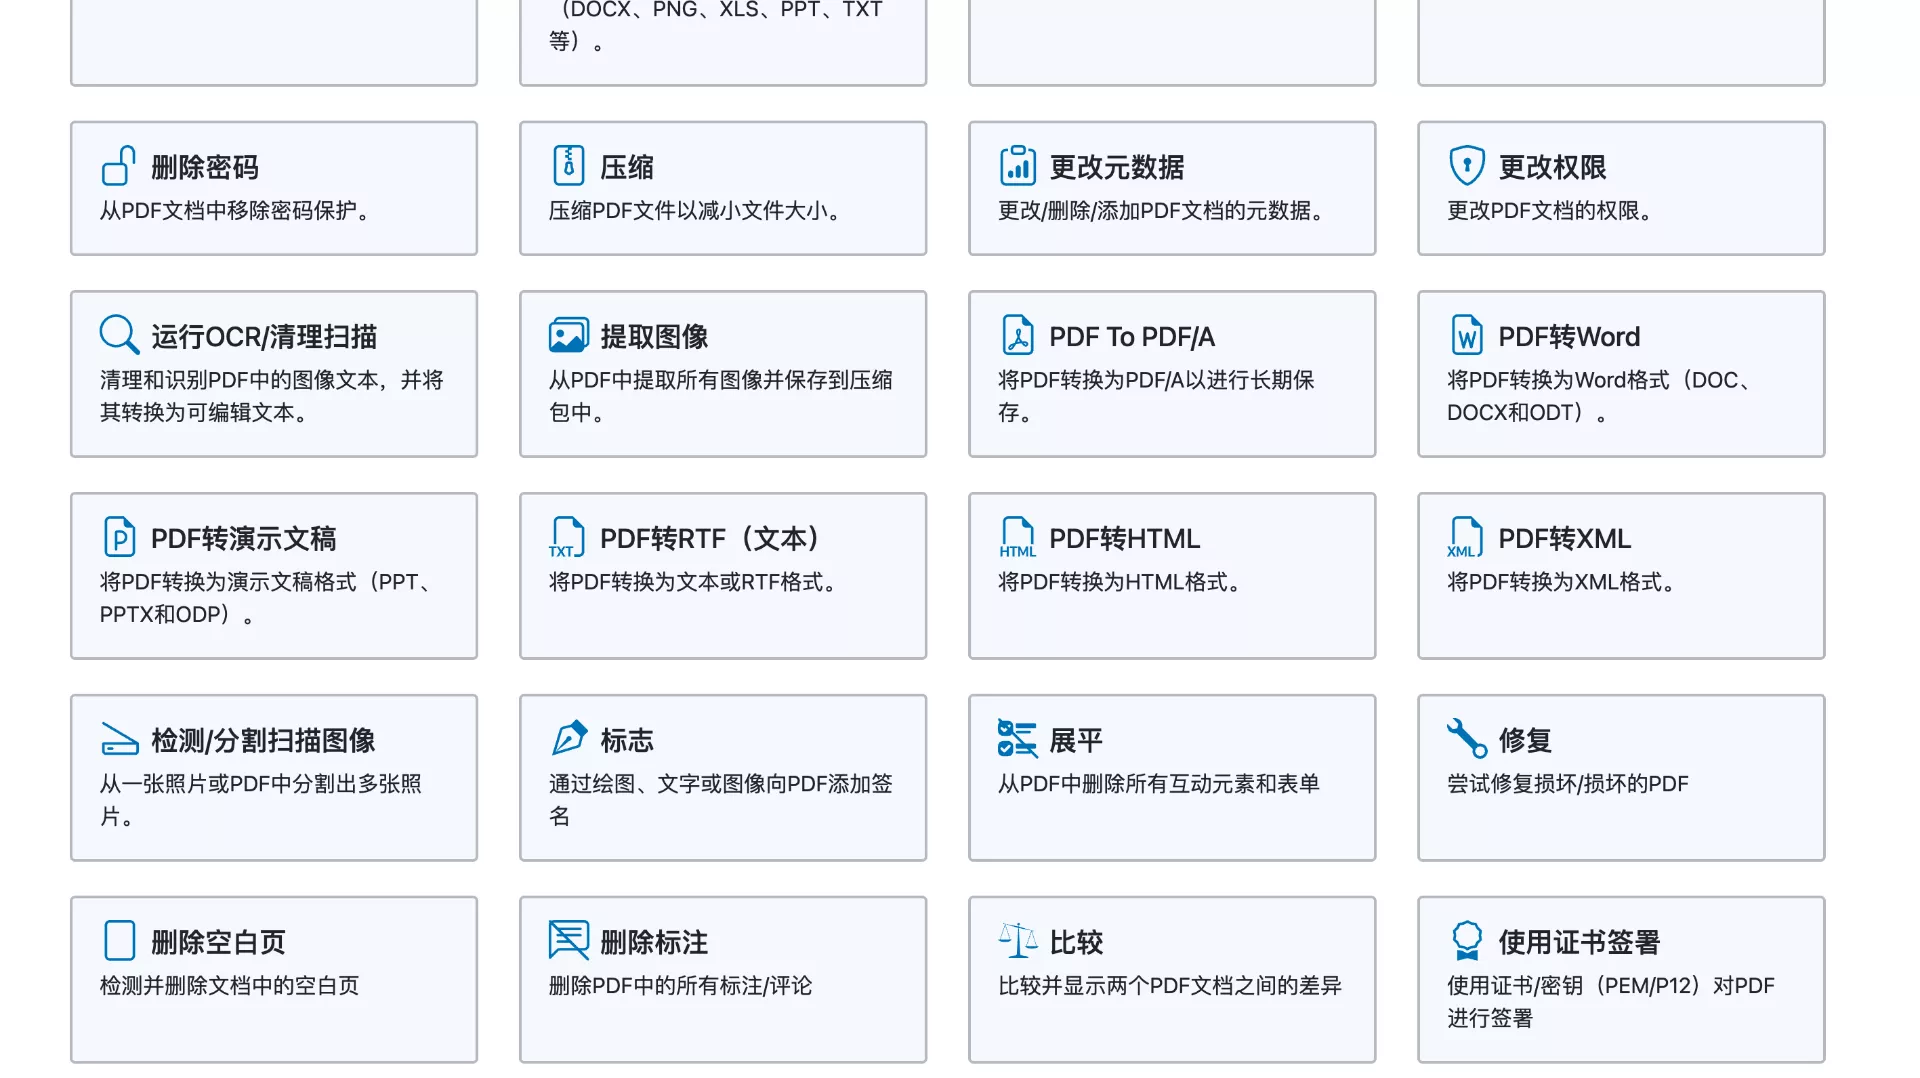Click the certificate badge icon for 使用证书签署

point(1466,941)
